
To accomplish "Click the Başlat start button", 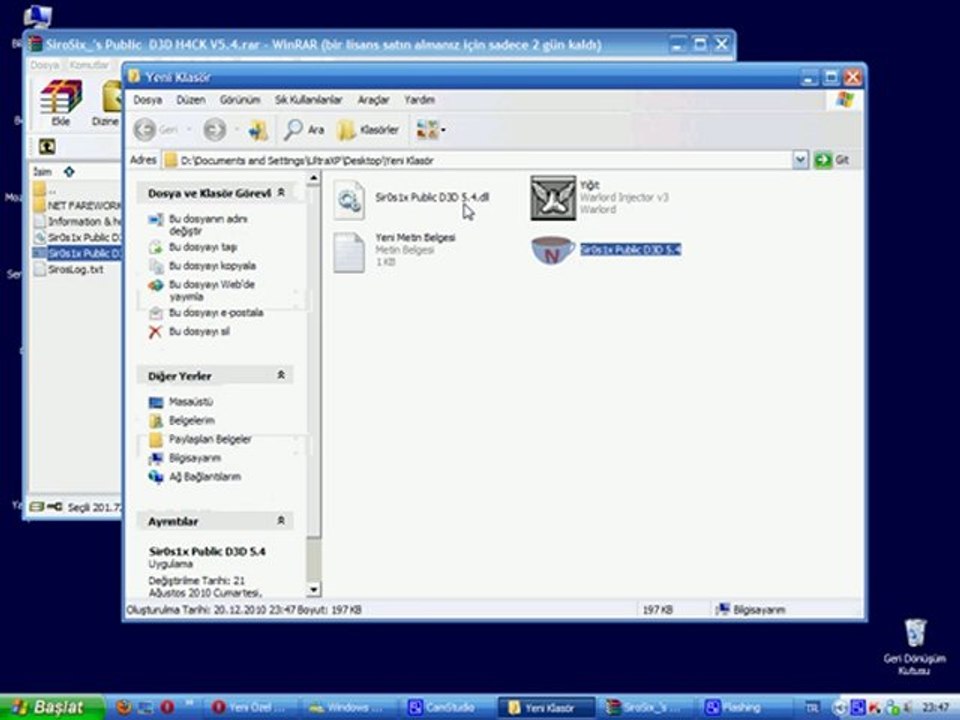I will click(51, 708).
